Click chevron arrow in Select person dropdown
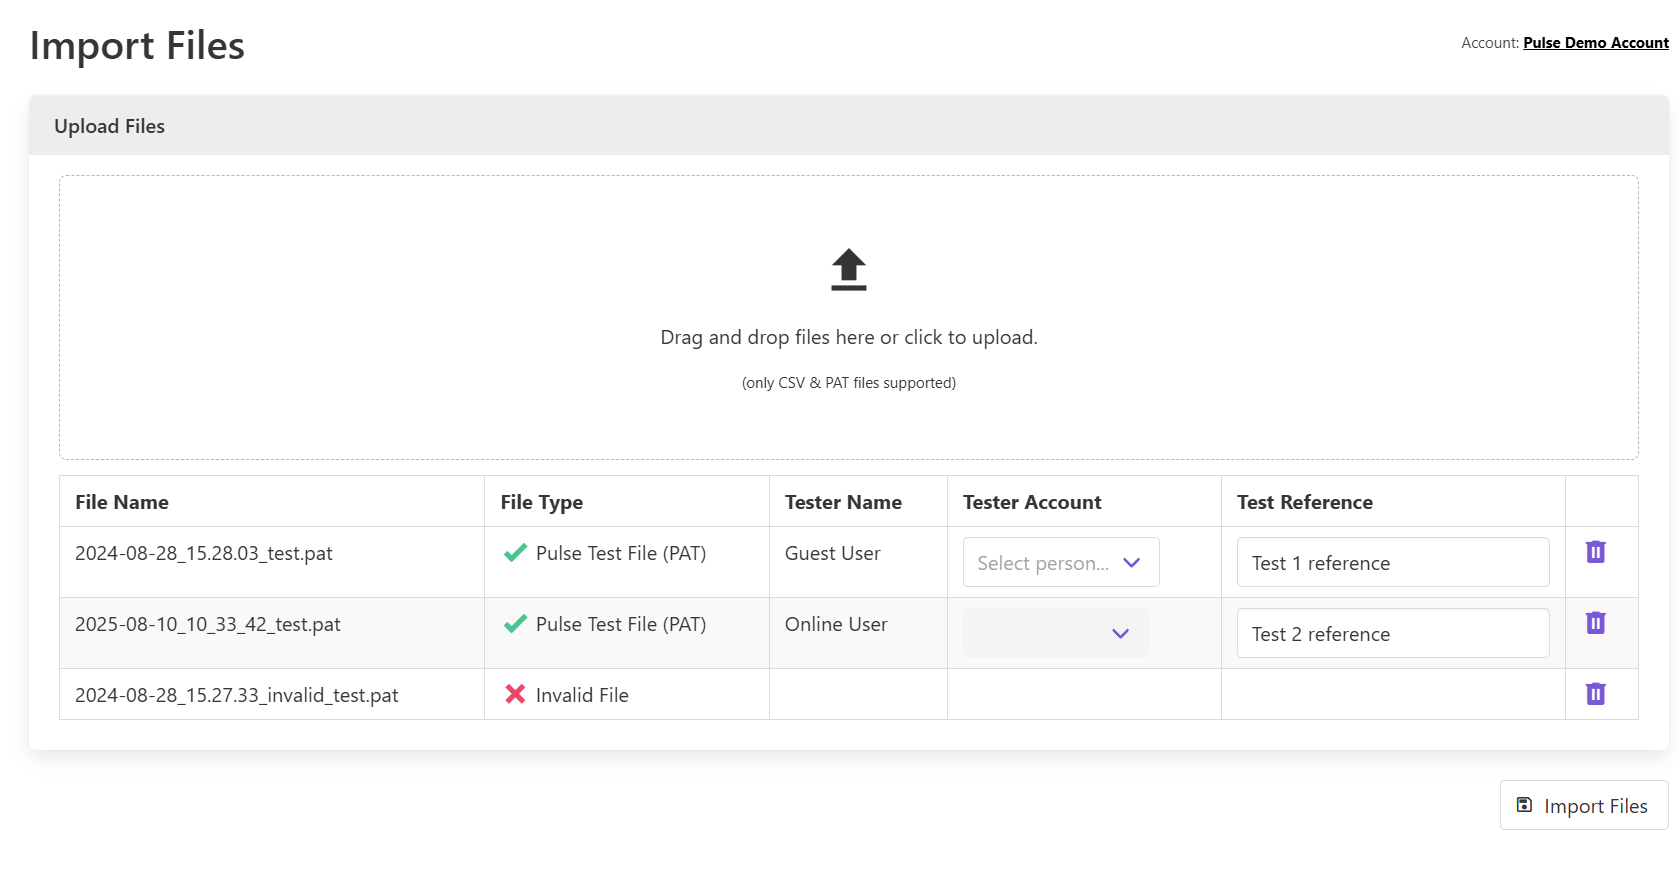Screen dimensions: 1680x879 (1131, 563)
